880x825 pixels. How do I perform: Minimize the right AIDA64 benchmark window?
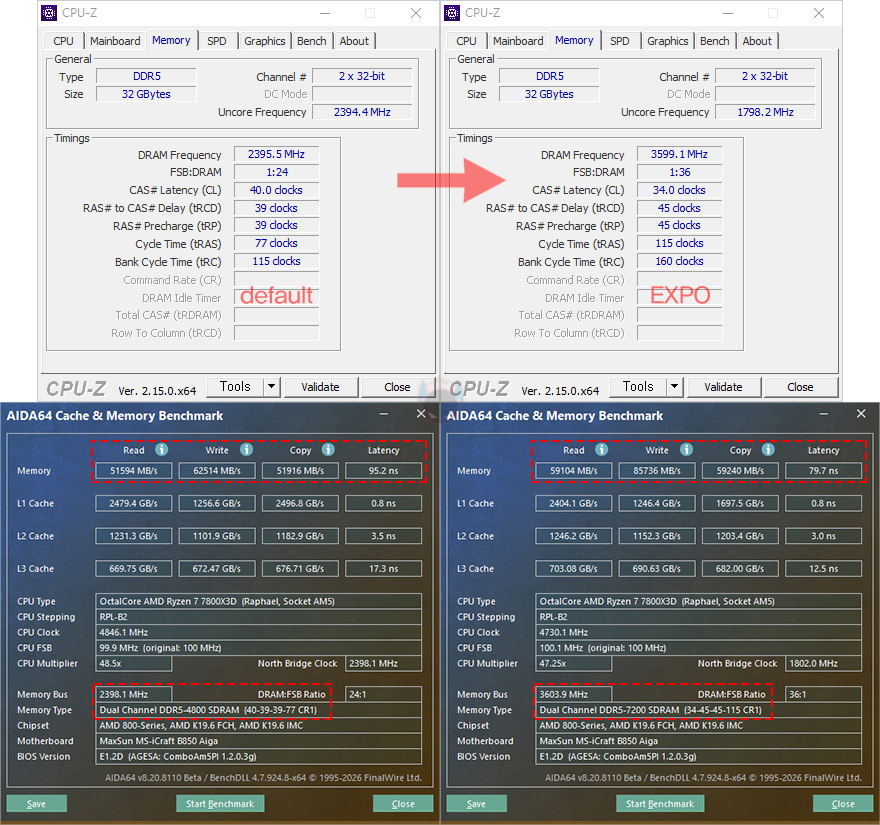(824, 414)
